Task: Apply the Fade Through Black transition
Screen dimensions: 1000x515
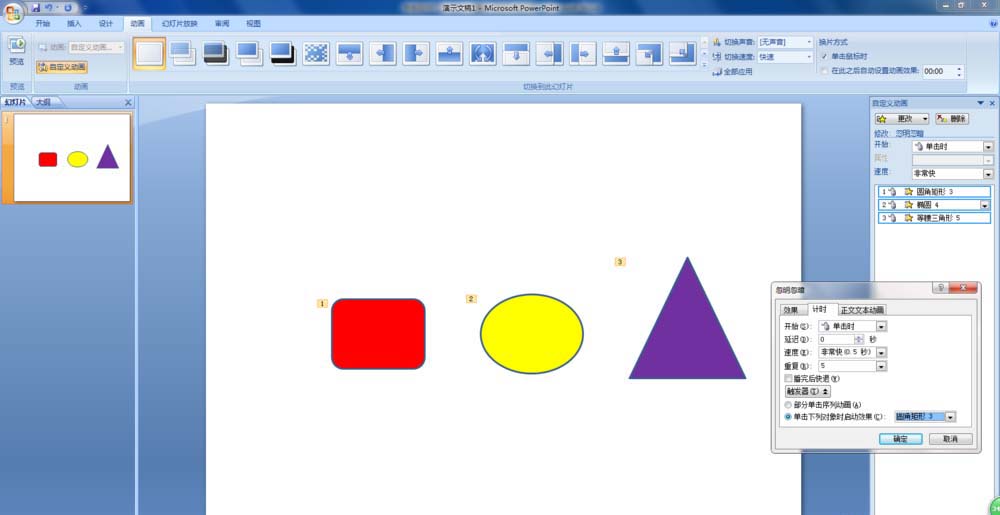Action: pos(216,54)
